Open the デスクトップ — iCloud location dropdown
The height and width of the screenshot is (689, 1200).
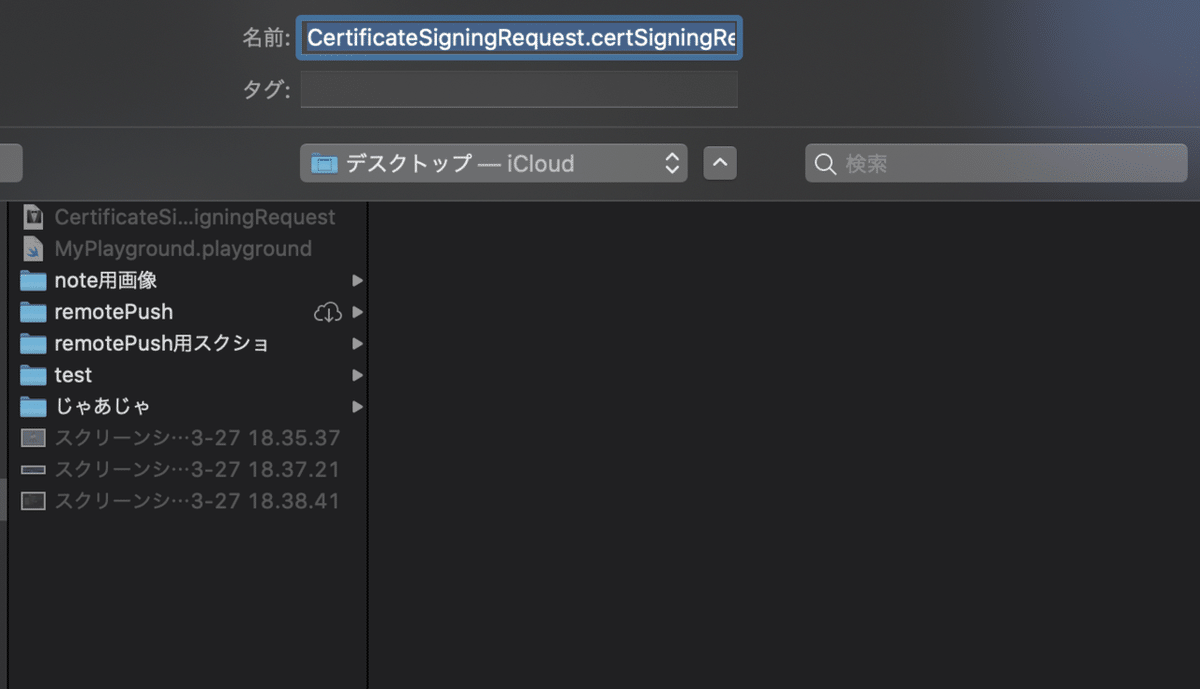coord(494,163)
